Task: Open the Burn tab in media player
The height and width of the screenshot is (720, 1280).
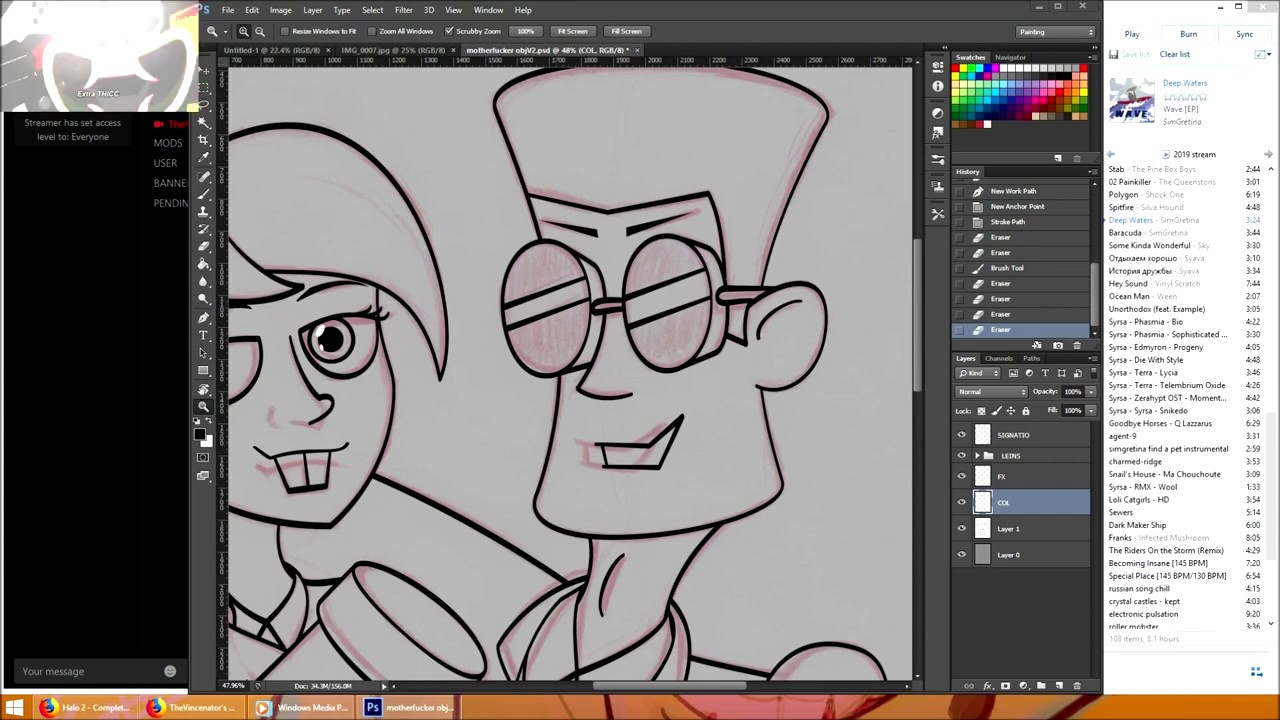Action: (1188, 34)
